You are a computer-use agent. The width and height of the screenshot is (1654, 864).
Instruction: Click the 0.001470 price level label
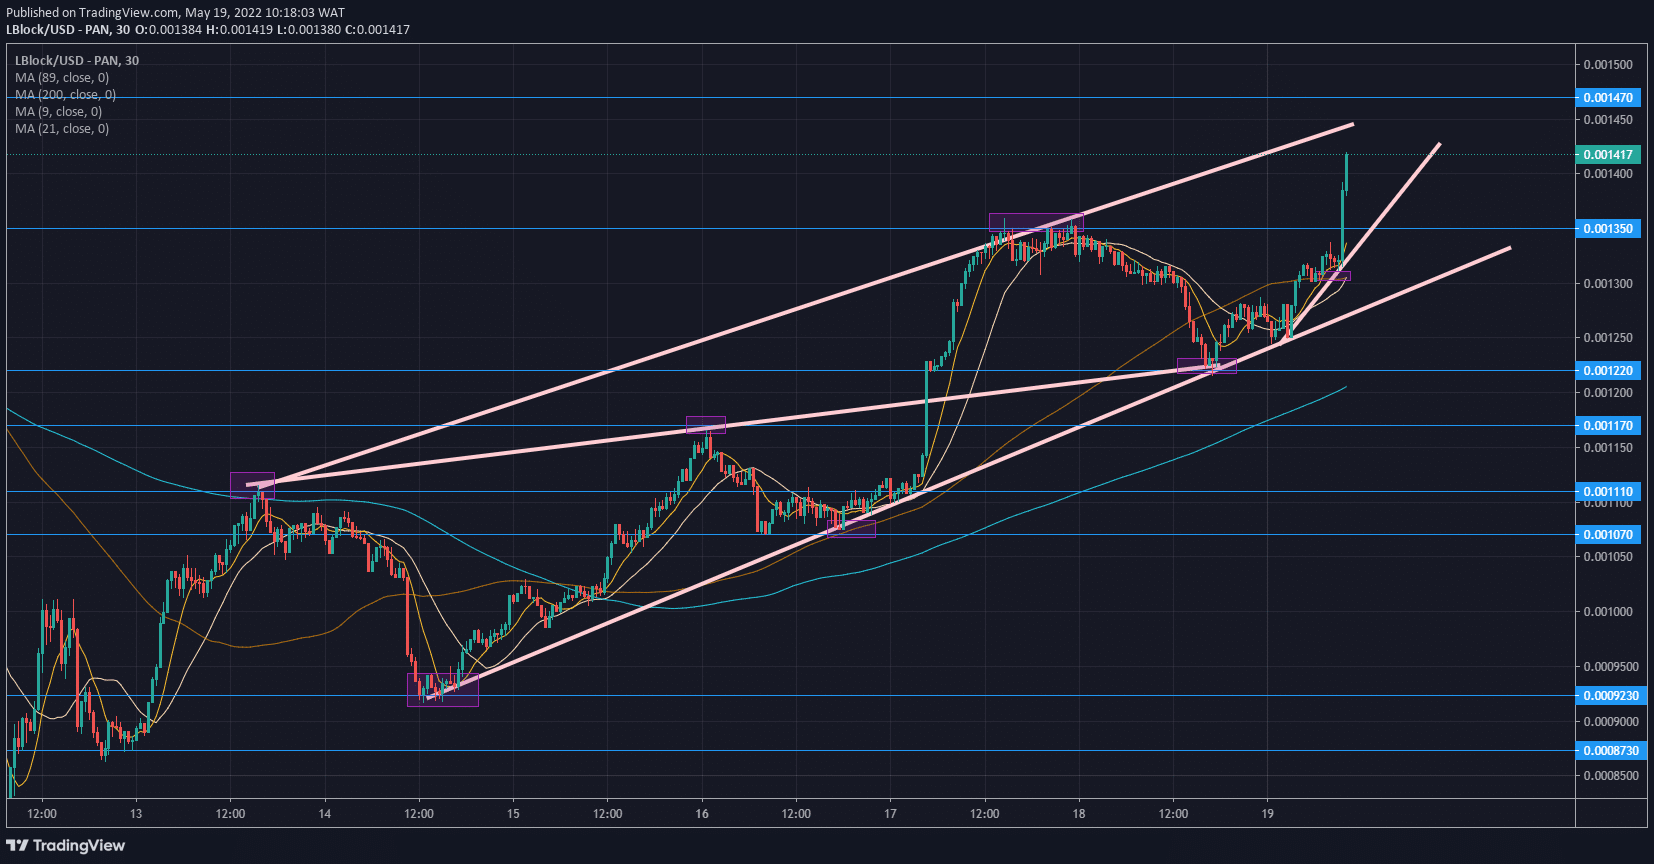coord(1608,98)
